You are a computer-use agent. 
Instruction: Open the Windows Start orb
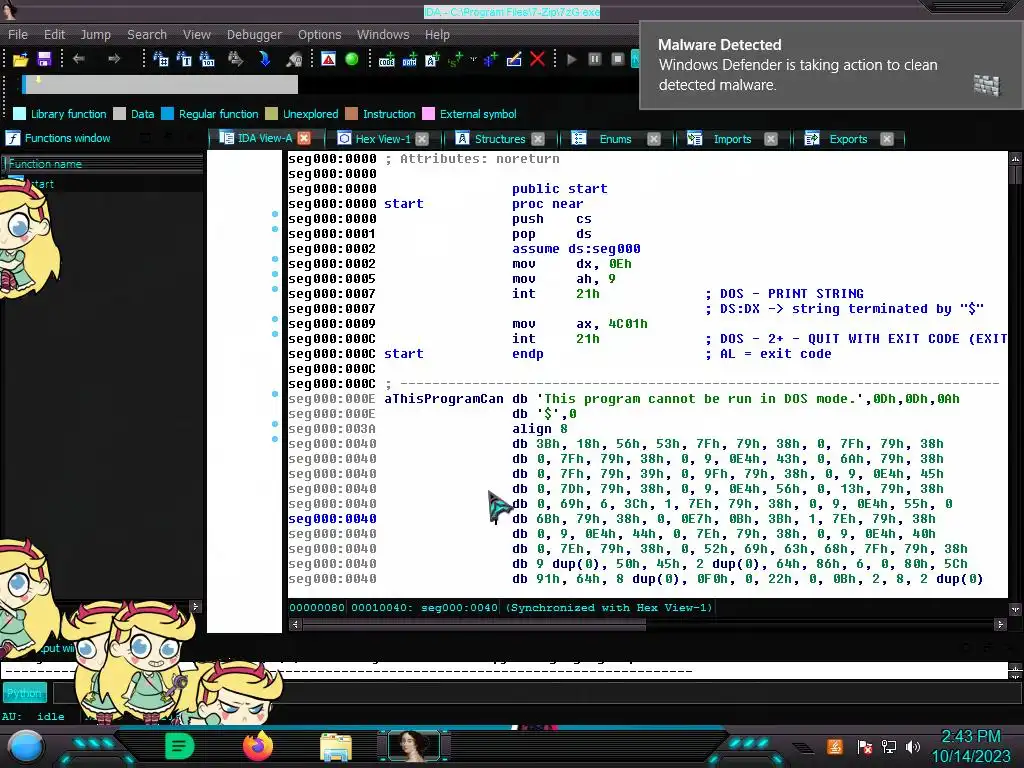coord(25,748)
